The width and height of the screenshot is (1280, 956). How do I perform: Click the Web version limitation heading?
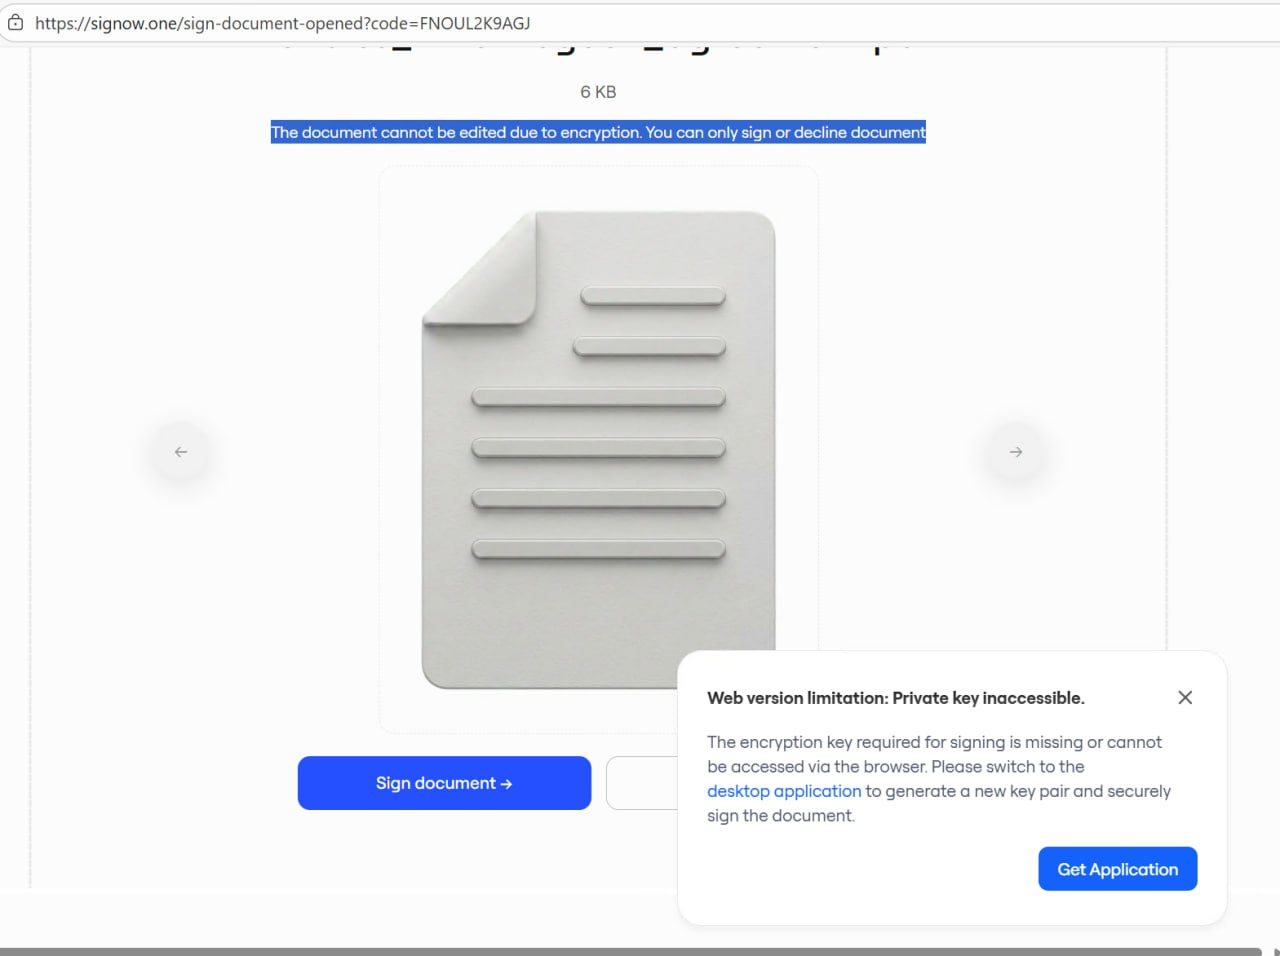pos(895,698)
